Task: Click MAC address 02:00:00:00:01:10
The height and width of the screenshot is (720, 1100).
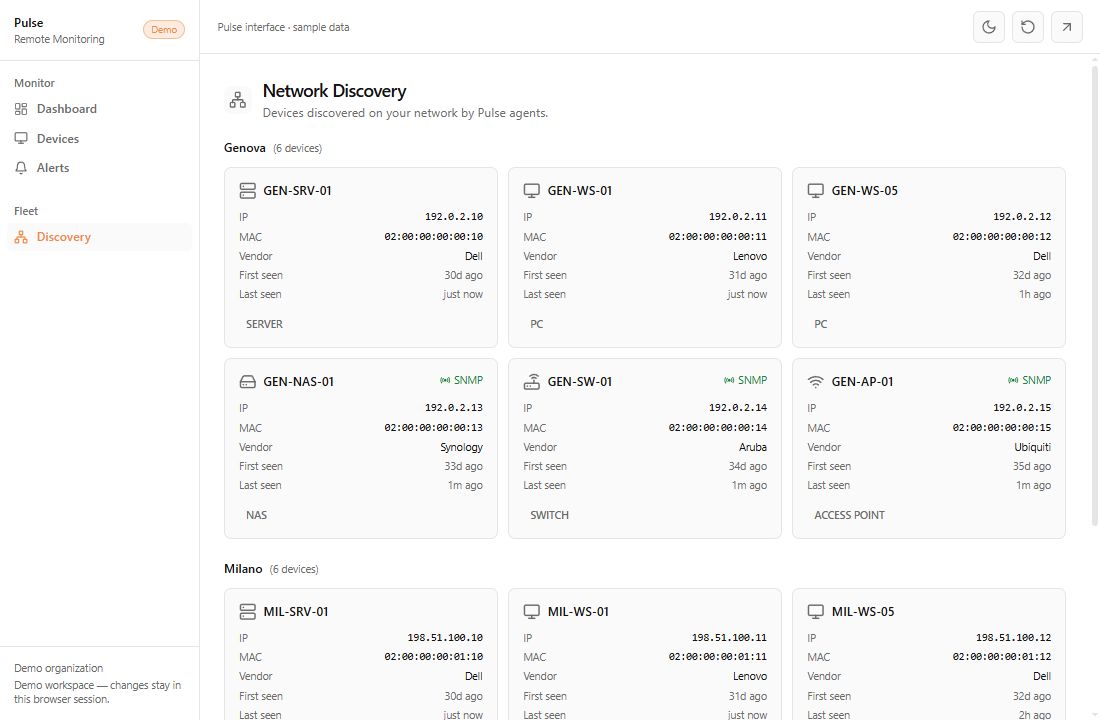Action: point(434,657)
